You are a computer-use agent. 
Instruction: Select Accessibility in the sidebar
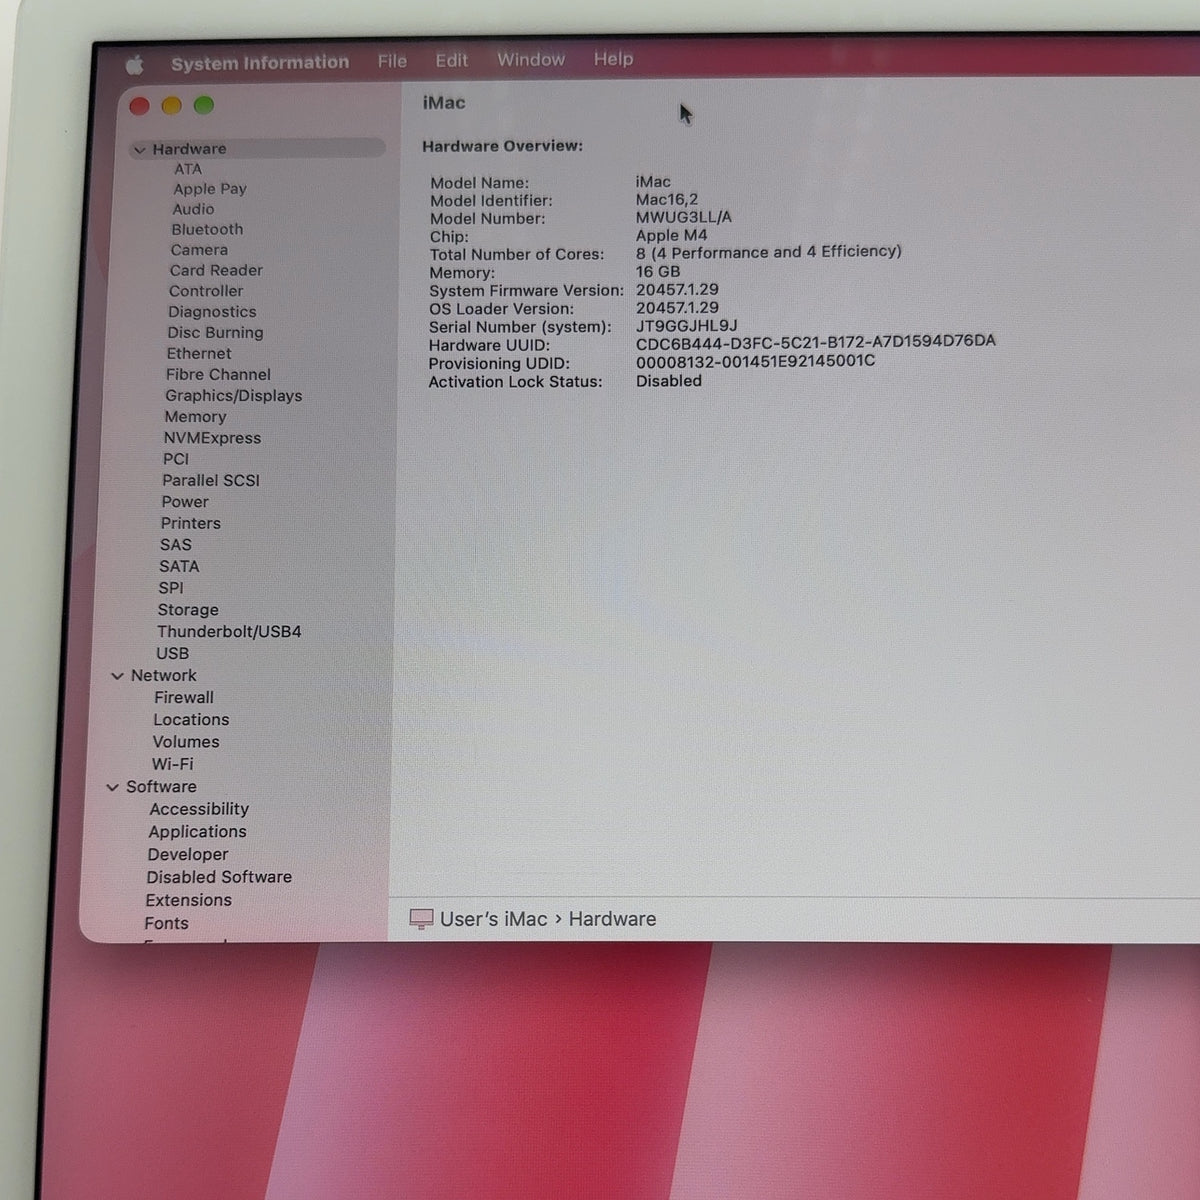click(x=199, y=809)
